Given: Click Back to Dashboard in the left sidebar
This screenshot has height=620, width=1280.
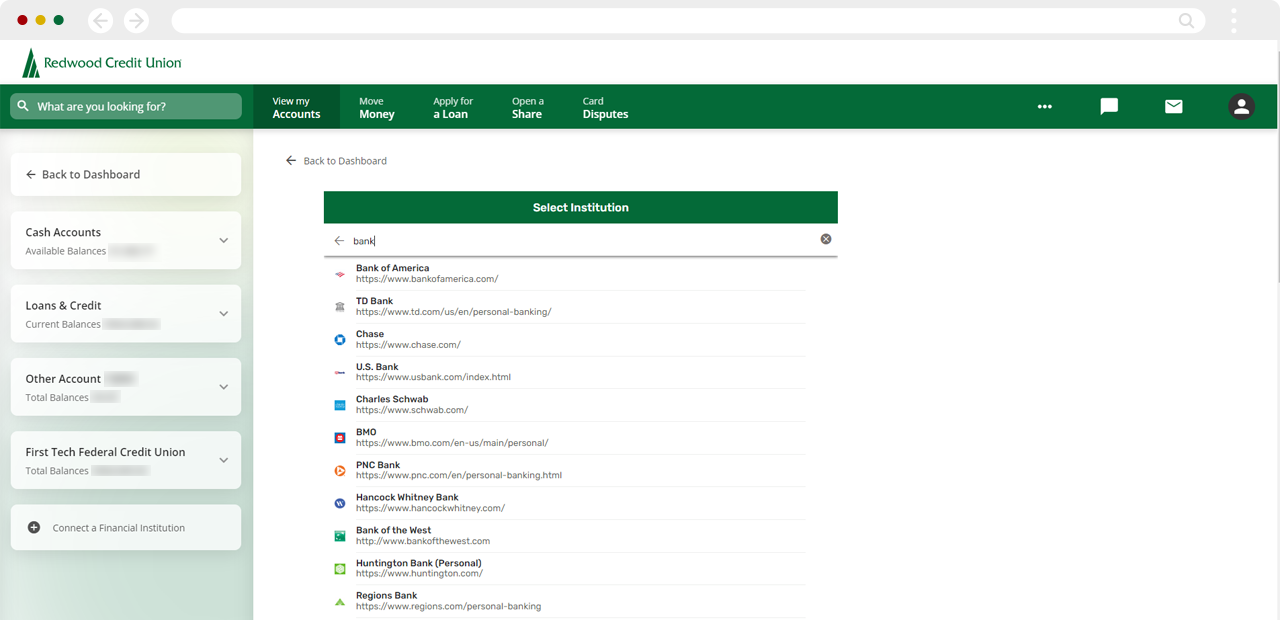Looking at the screenshot, I should [x=126, y=174].
